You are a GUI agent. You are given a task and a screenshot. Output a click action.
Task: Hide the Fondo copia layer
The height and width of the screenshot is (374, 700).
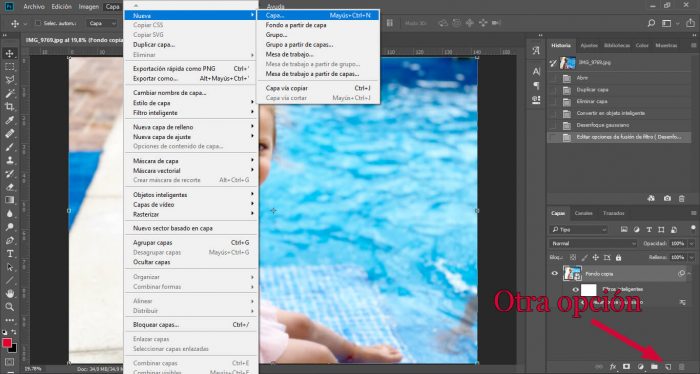[x=554, y=274]
